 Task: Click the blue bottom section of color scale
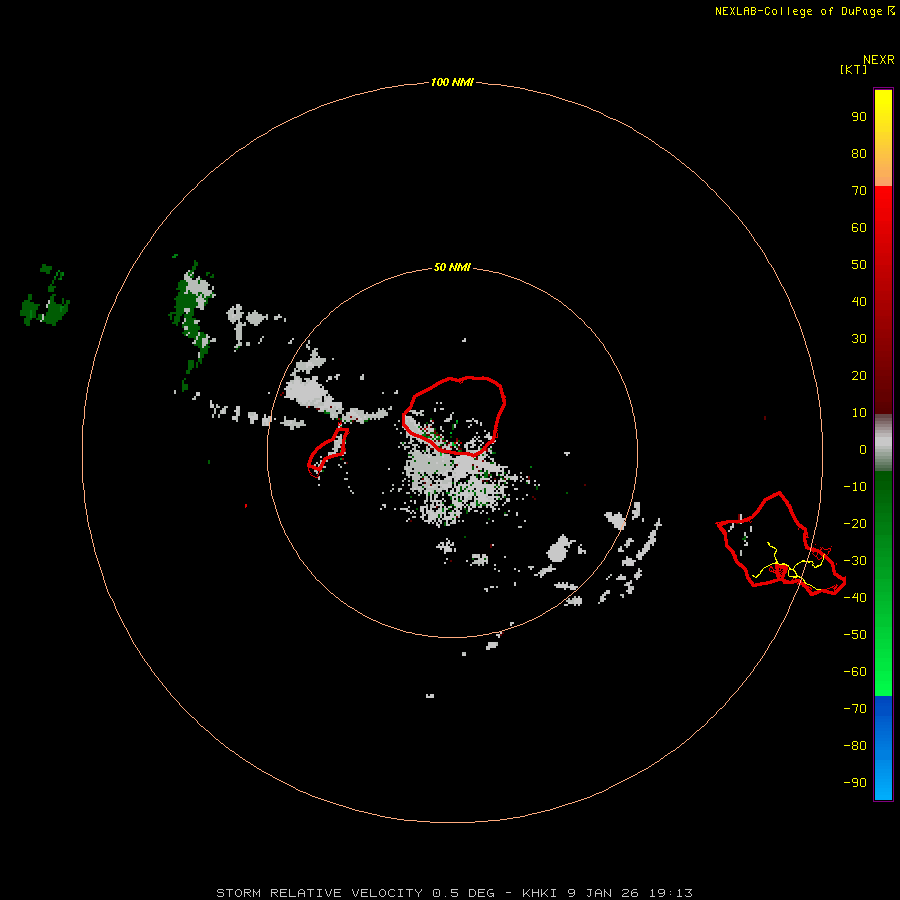pos(883,748)
